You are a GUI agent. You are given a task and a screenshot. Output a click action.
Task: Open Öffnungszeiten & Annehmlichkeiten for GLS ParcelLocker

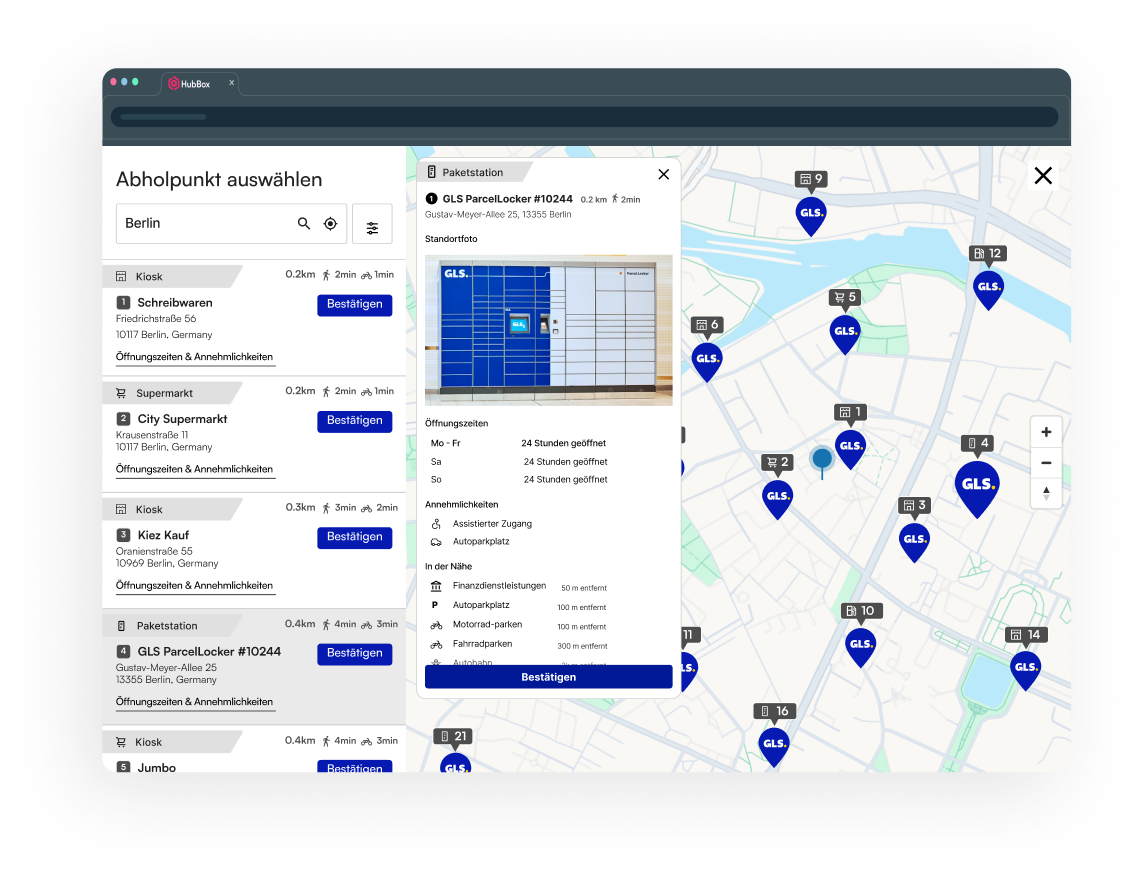195,702
